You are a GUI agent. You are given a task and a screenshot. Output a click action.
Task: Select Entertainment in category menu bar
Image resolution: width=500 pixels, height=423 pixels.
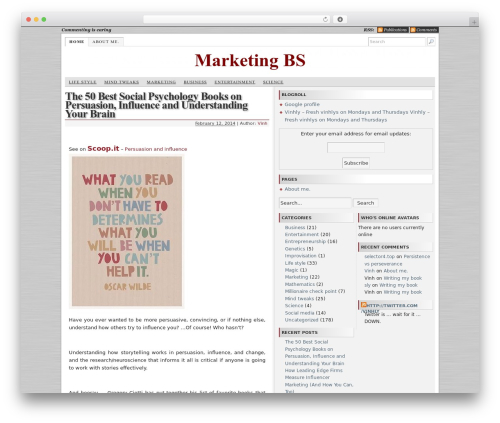[235, 82]
